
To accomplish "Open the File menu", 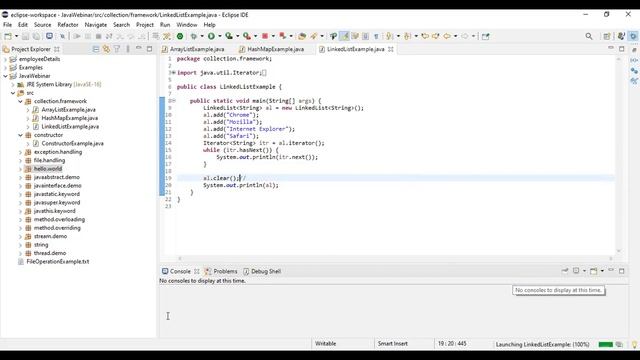I will [x=7, y=25].
